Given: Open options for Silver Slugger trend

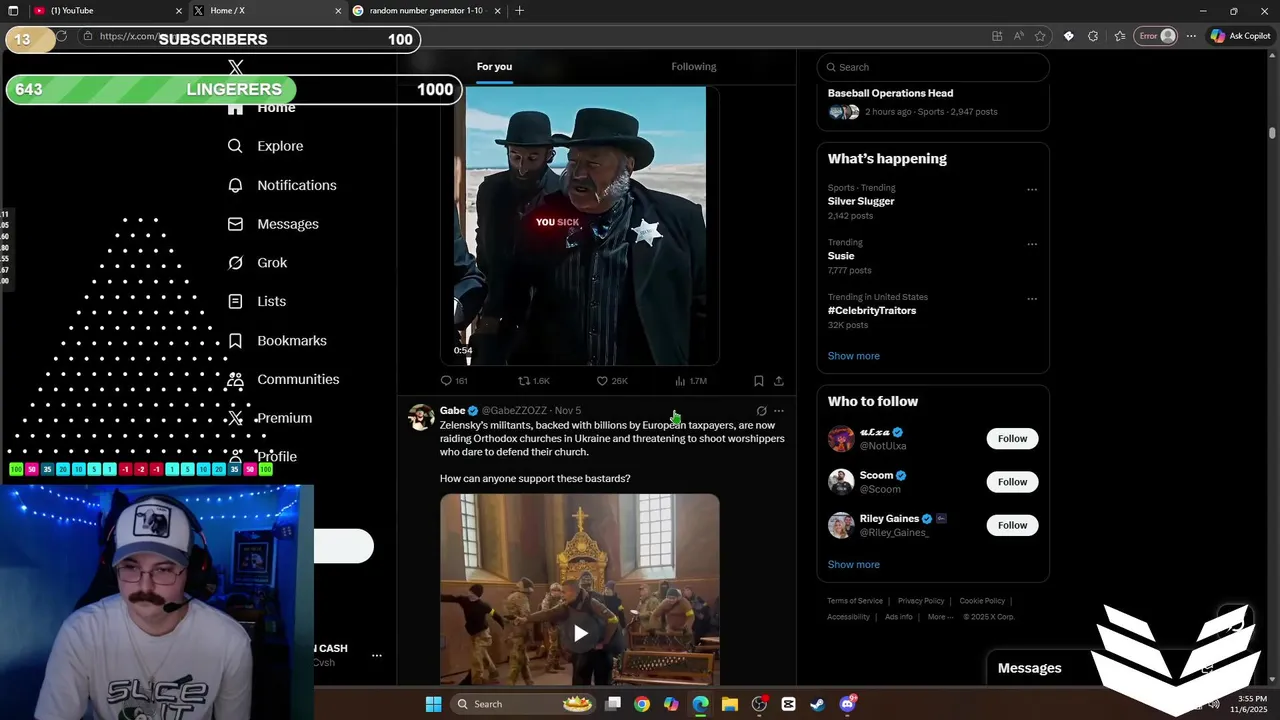Looking at the screenshot, I should (1032, 189).
